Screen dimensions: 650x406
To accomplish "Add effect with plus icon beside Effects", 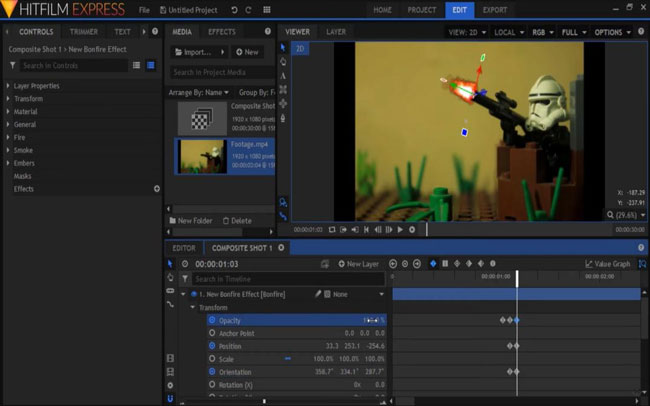I will point(157,189).
